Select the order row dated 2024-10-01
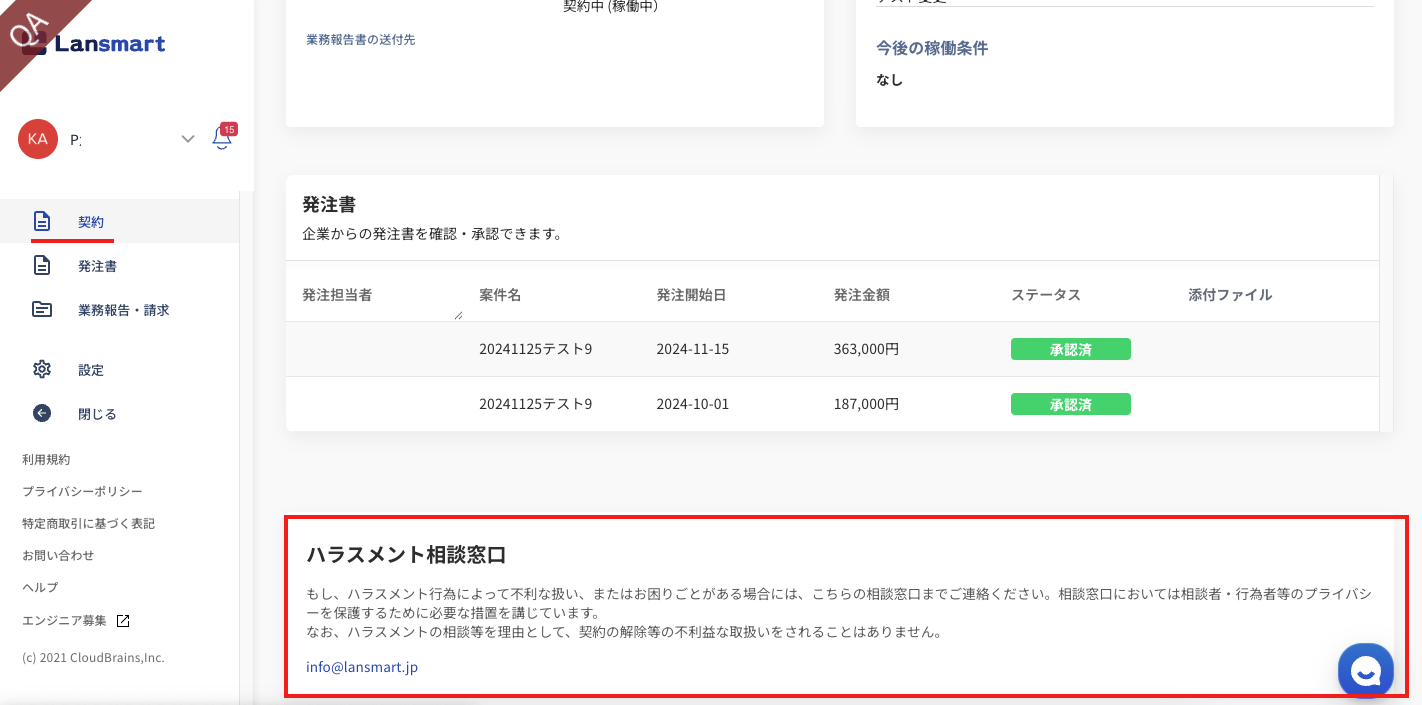 coord(692,404)
